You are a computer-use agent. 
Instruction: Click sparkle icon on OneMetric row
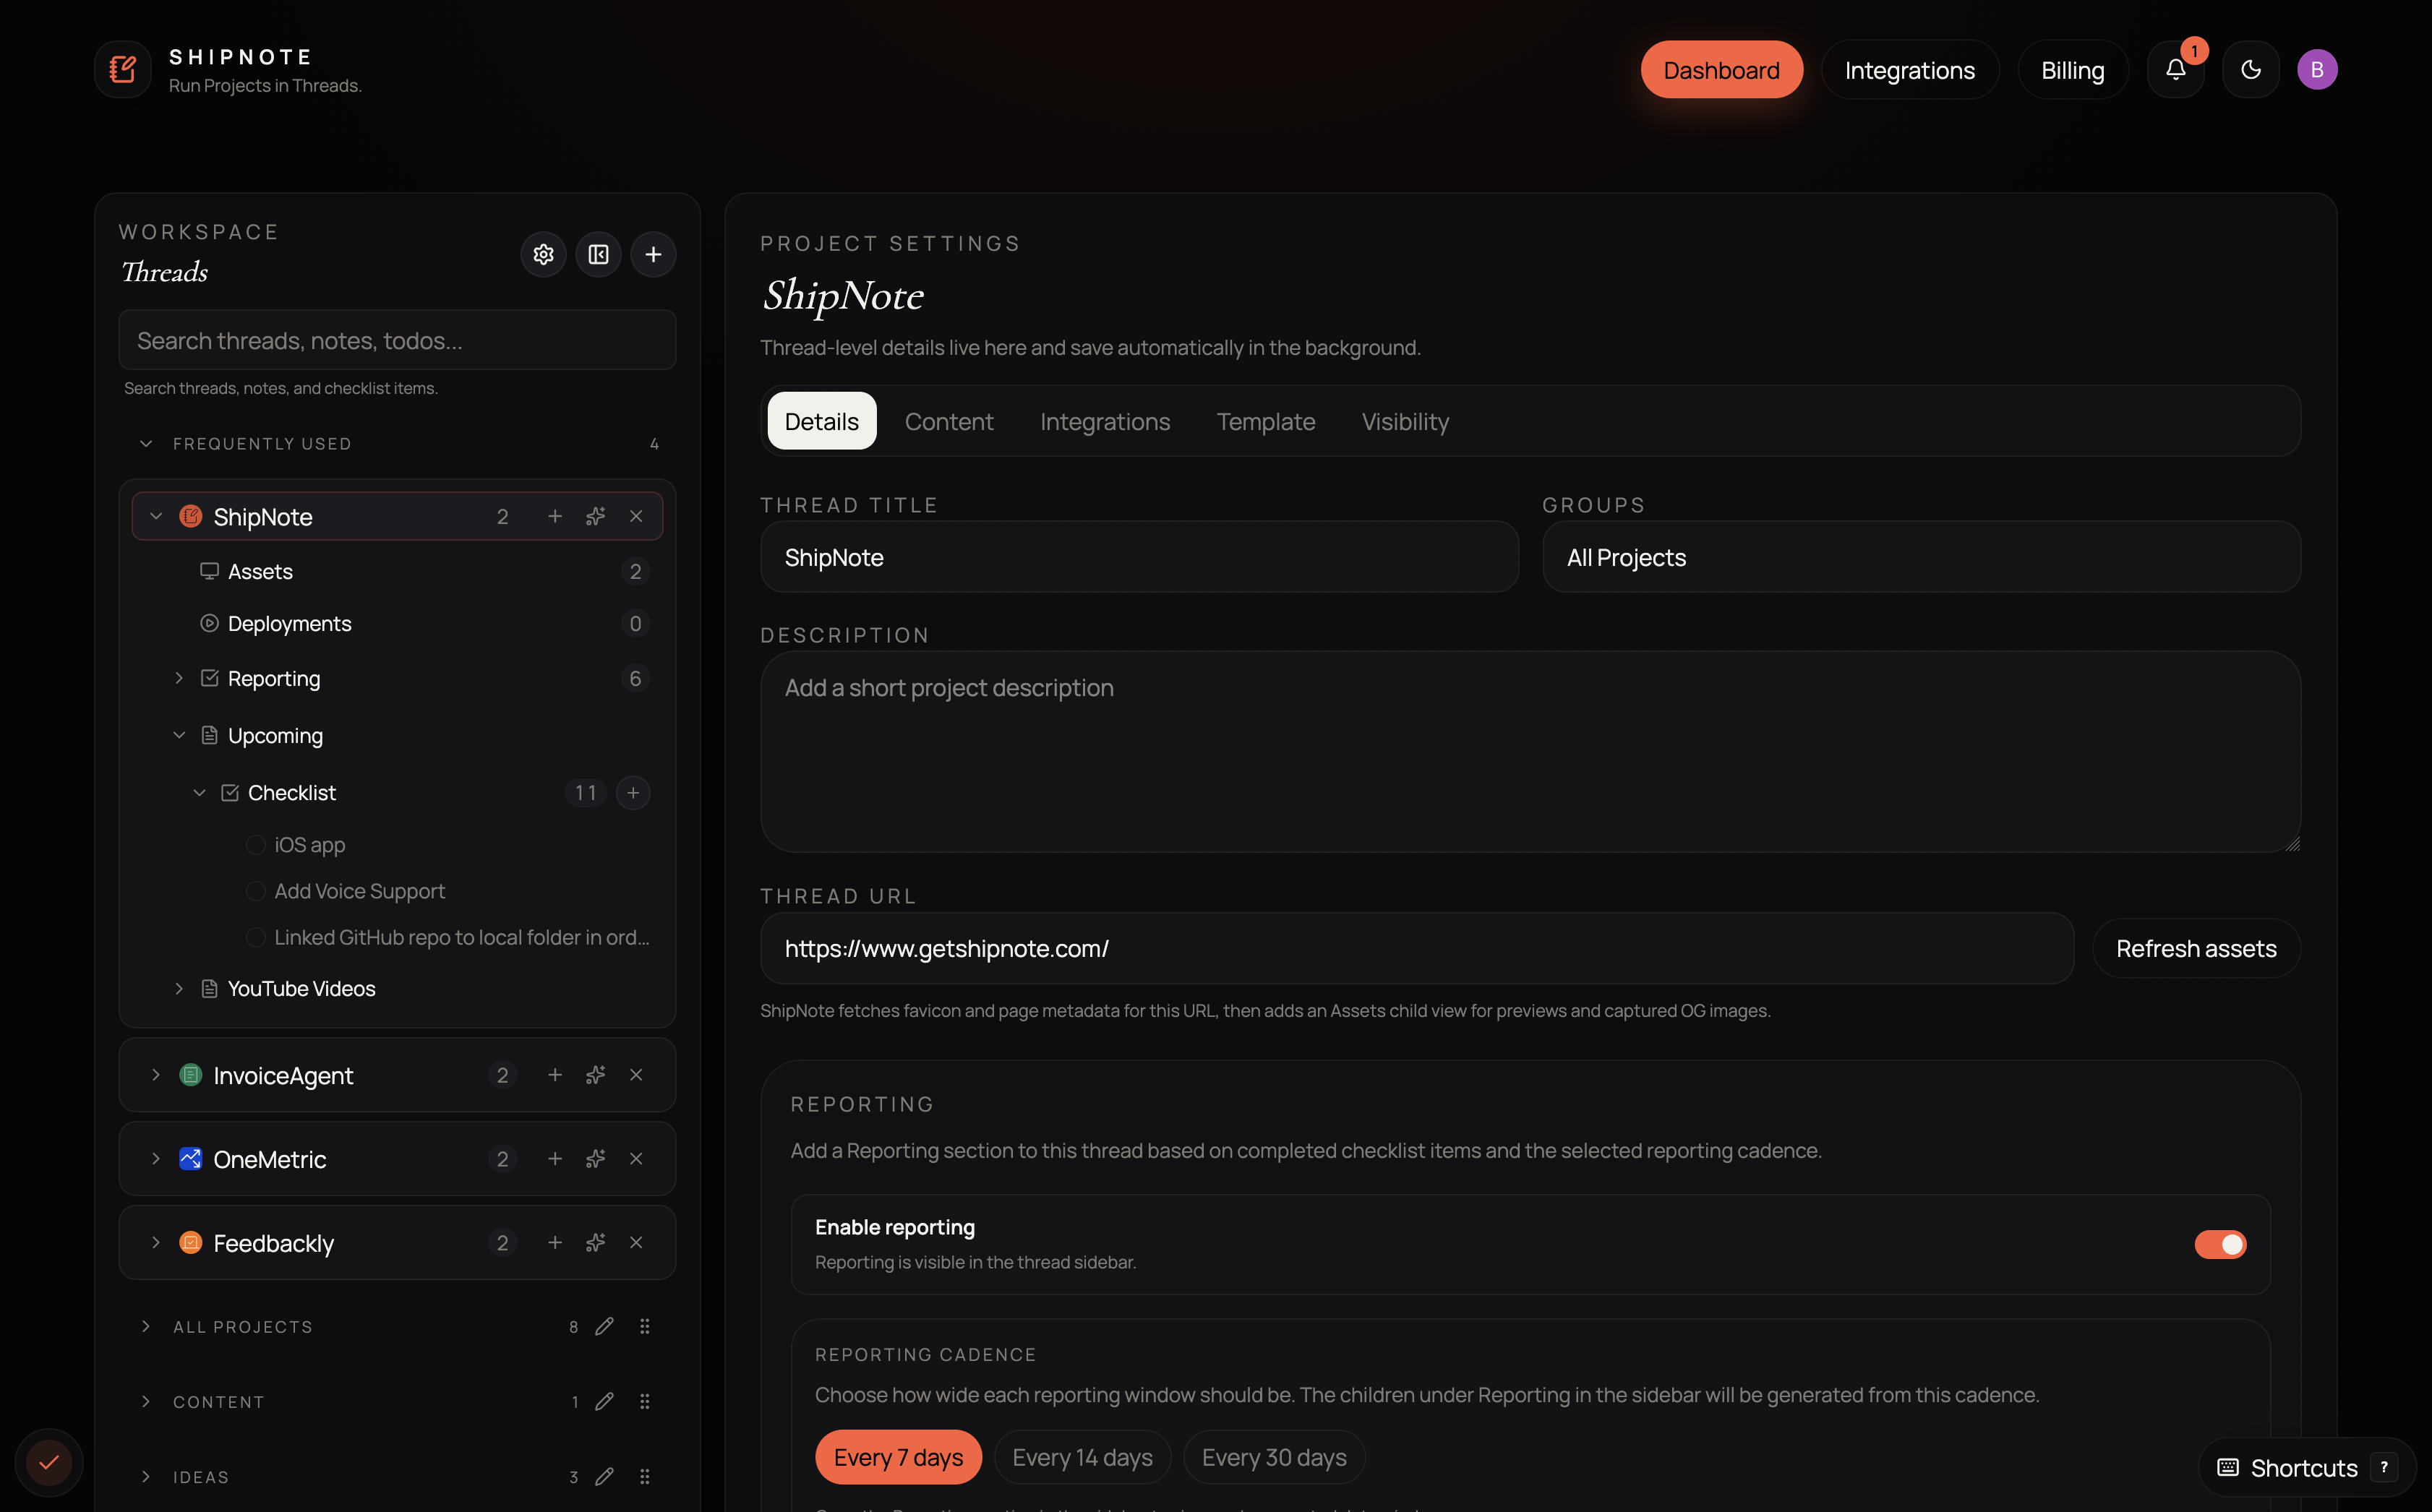pos(596,1159)
